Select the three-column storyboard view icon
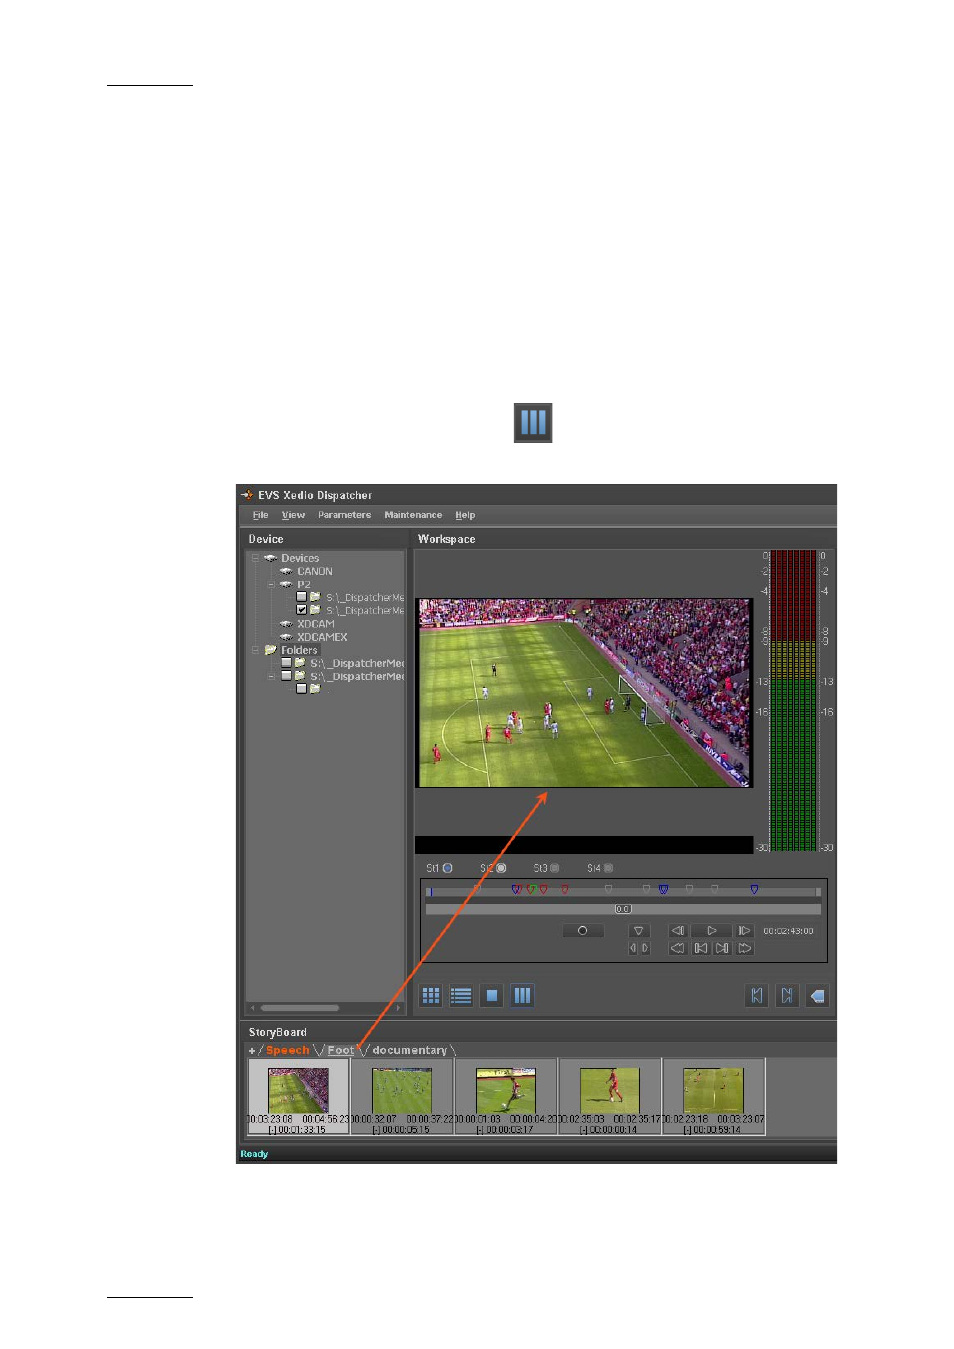Screen dimensions: 954x1349 [x=522, y=995]
